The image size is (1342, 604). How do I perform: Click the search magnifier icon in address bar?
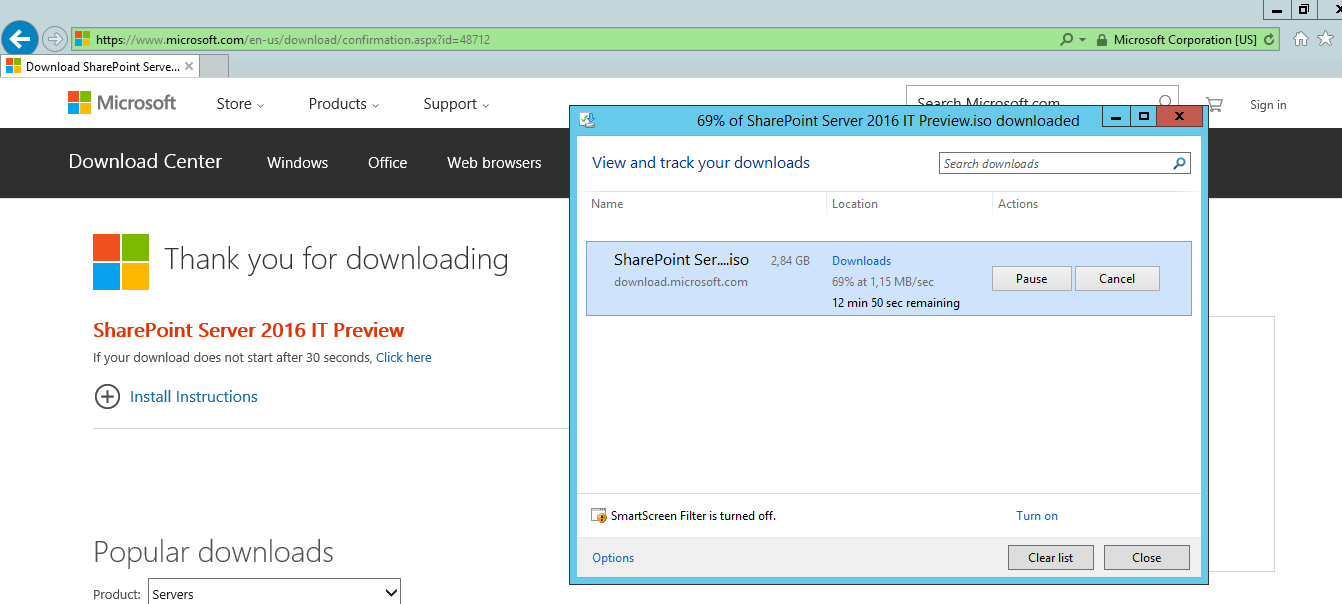pyautogui.click(x=1066, y=40)
